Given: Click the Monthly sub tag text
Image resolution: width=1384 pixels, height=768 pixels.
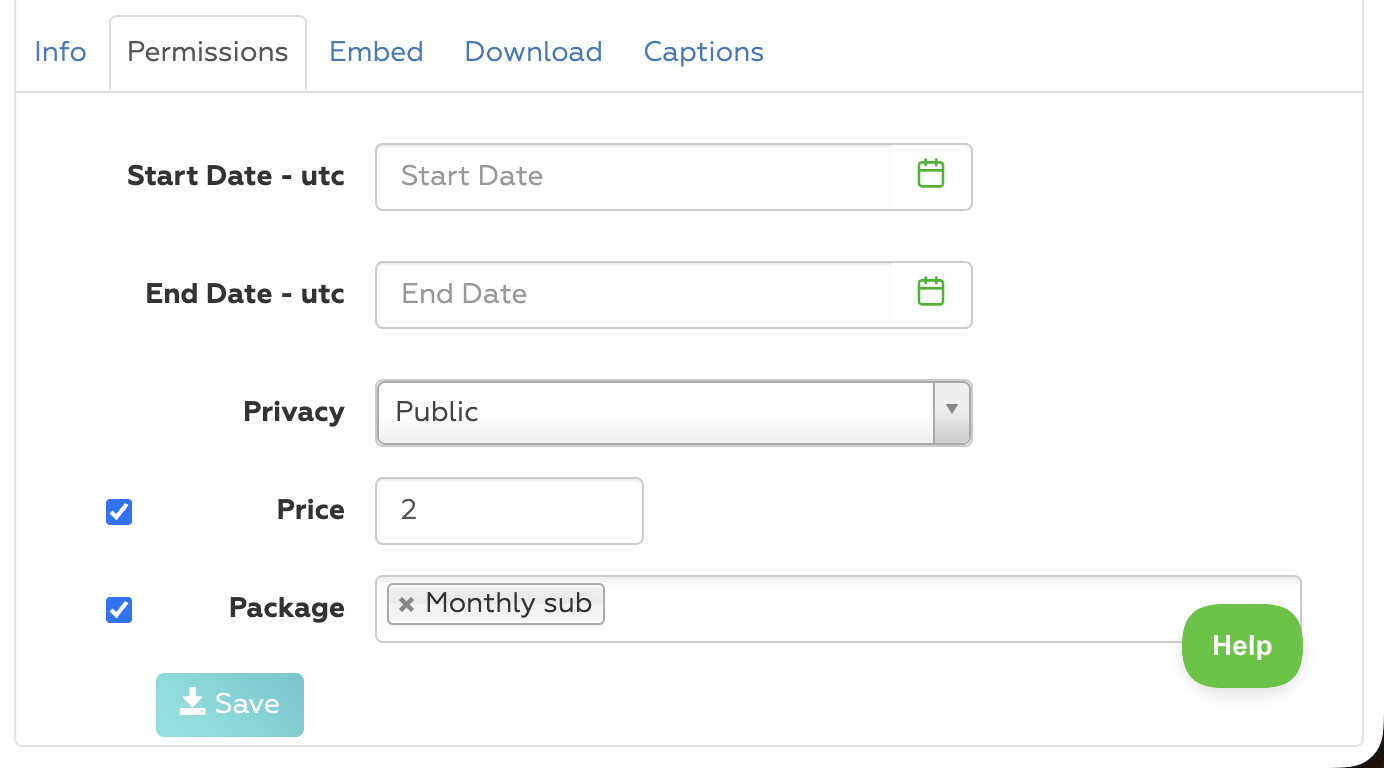Looking at the screenshot, I should (508, 603).
